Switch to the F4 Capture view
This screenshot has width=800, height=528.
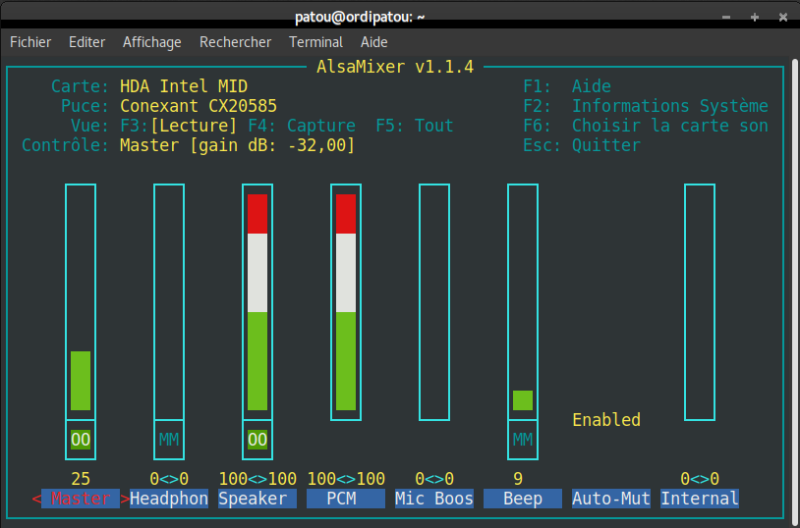pos(302,125)
